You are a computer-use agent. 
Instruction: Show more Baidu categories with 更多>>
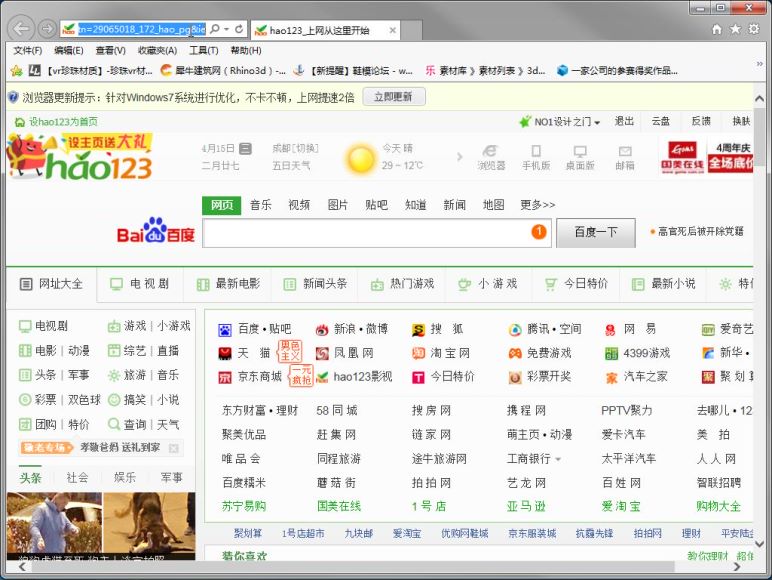tap(538, 205)
